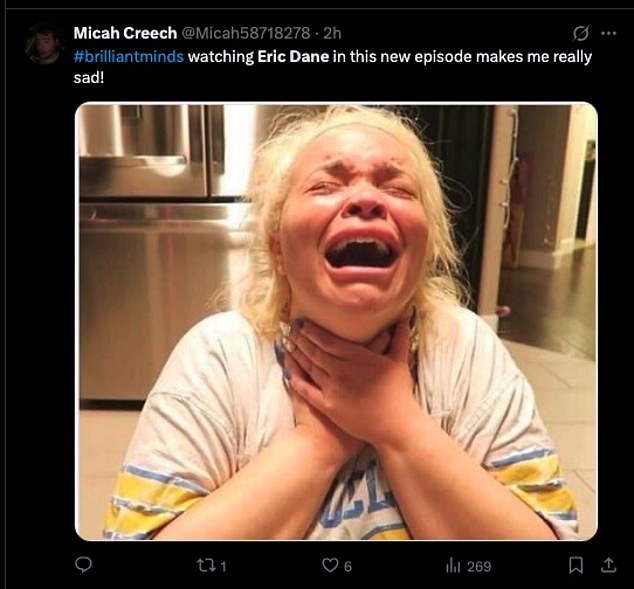The width and height of the screenshot is (634, 589).
Task: Click Micah Creech's profile avatar
Action: pos(45,43)
